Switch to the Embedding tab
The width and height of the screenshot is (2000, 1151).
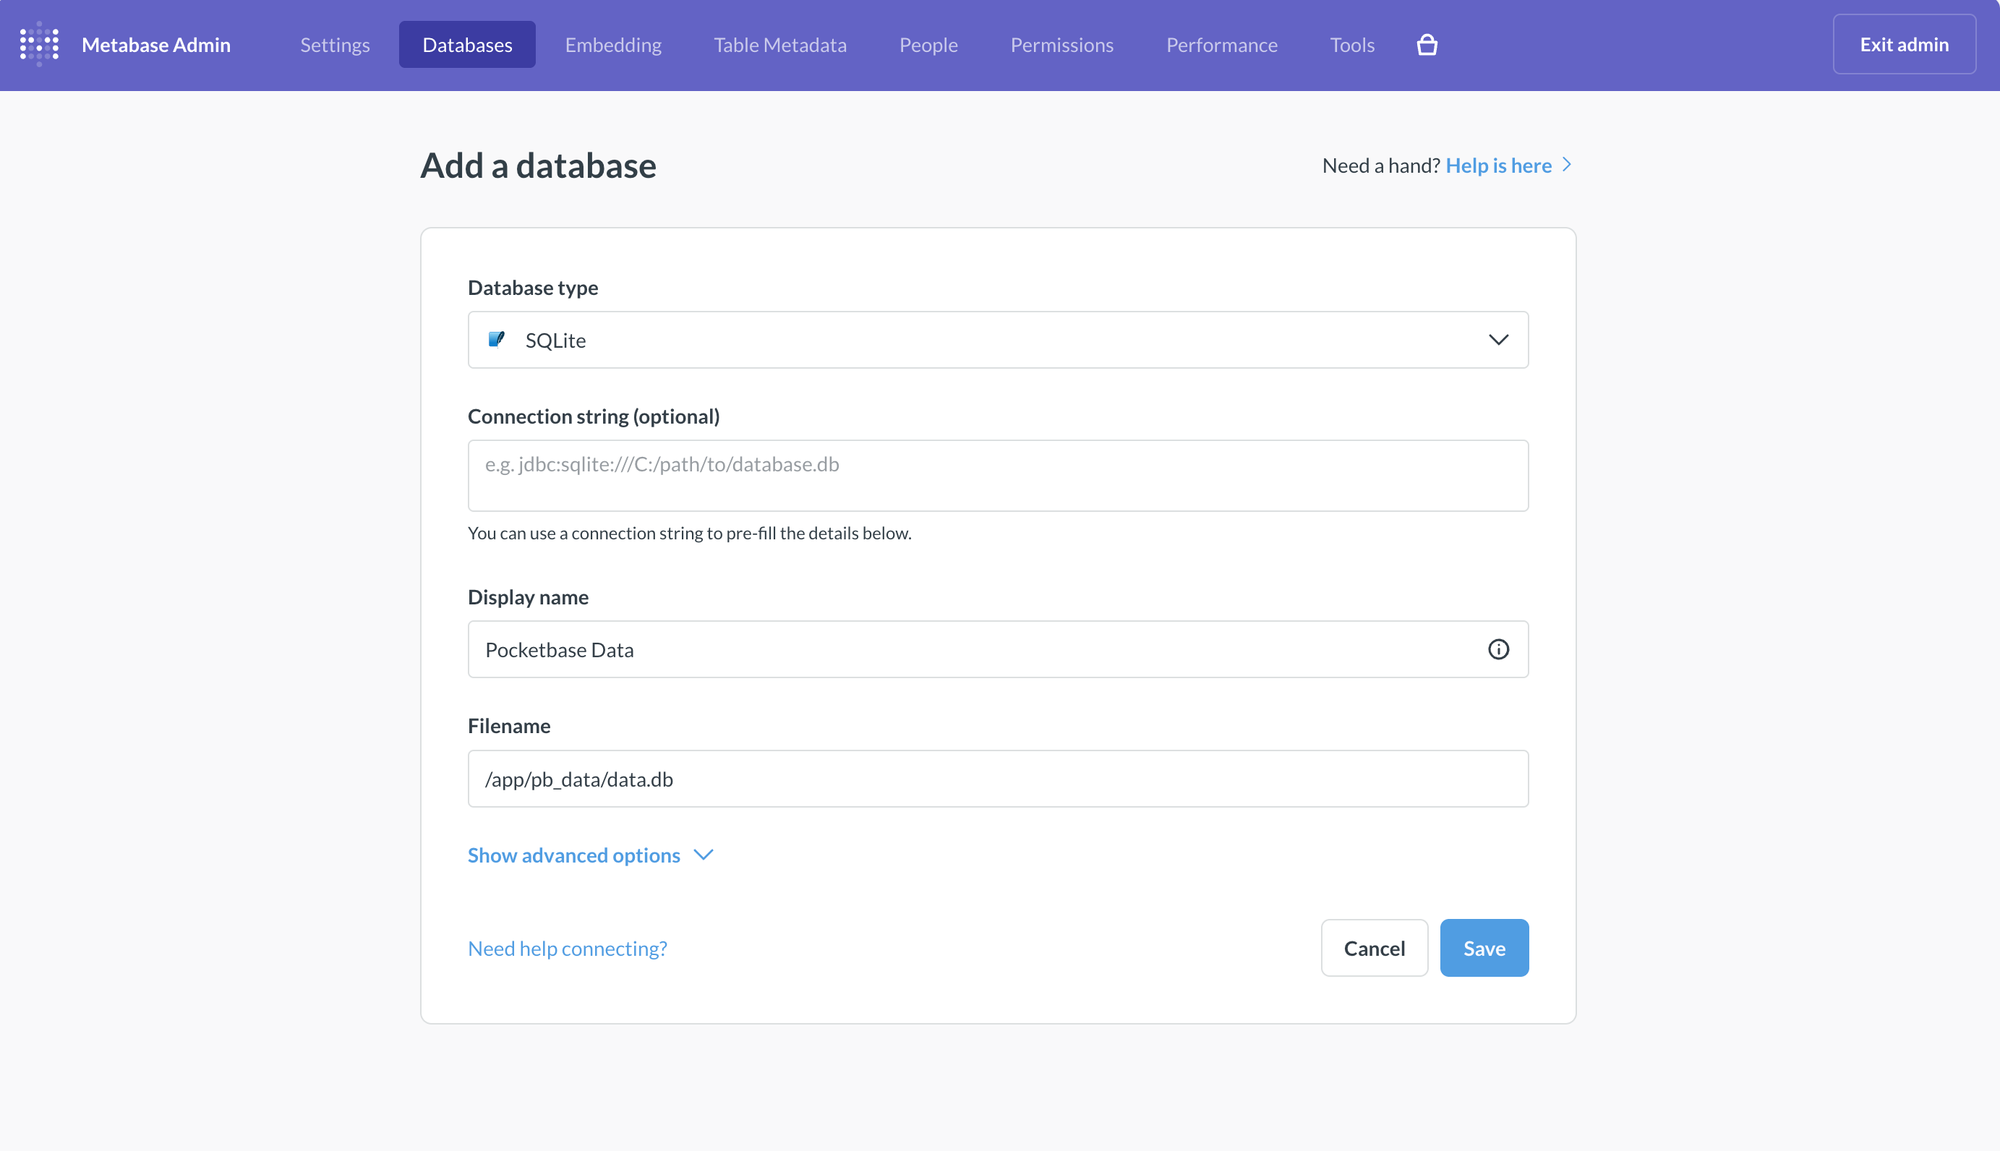613,45
